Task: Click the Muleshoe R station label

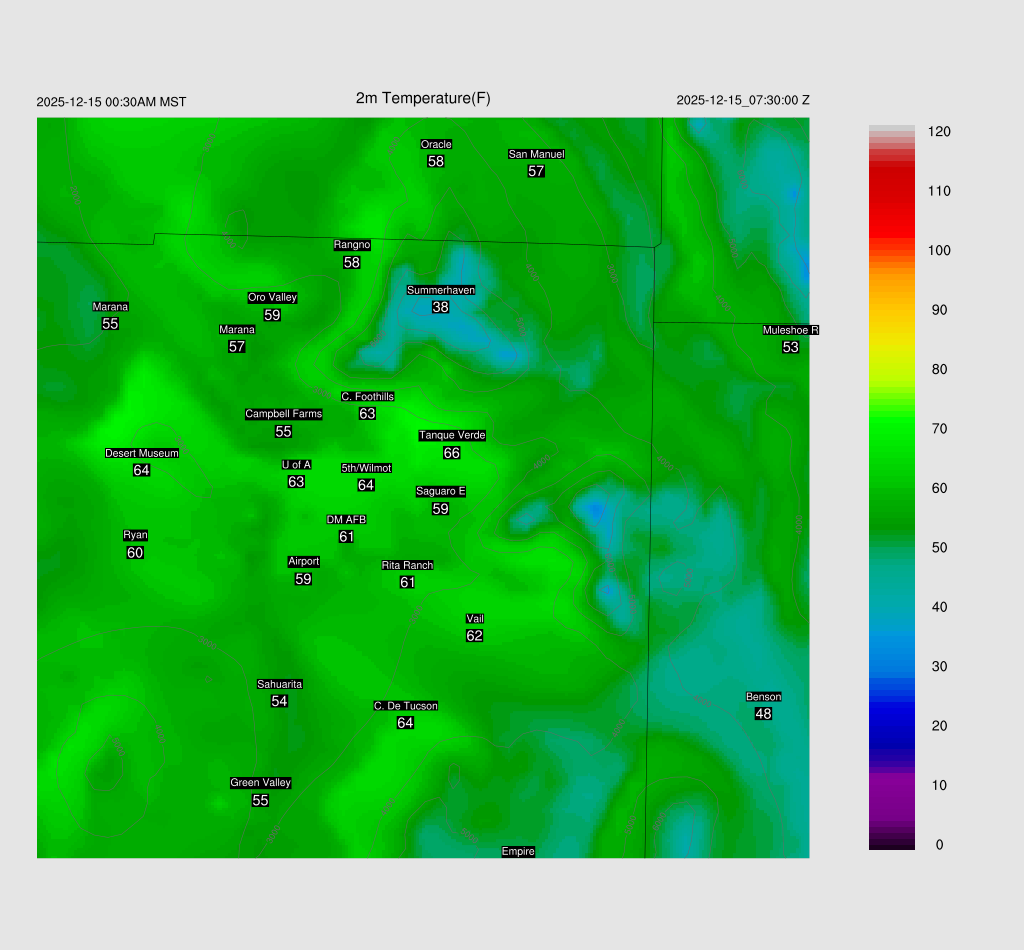Action: pos(790,330)
